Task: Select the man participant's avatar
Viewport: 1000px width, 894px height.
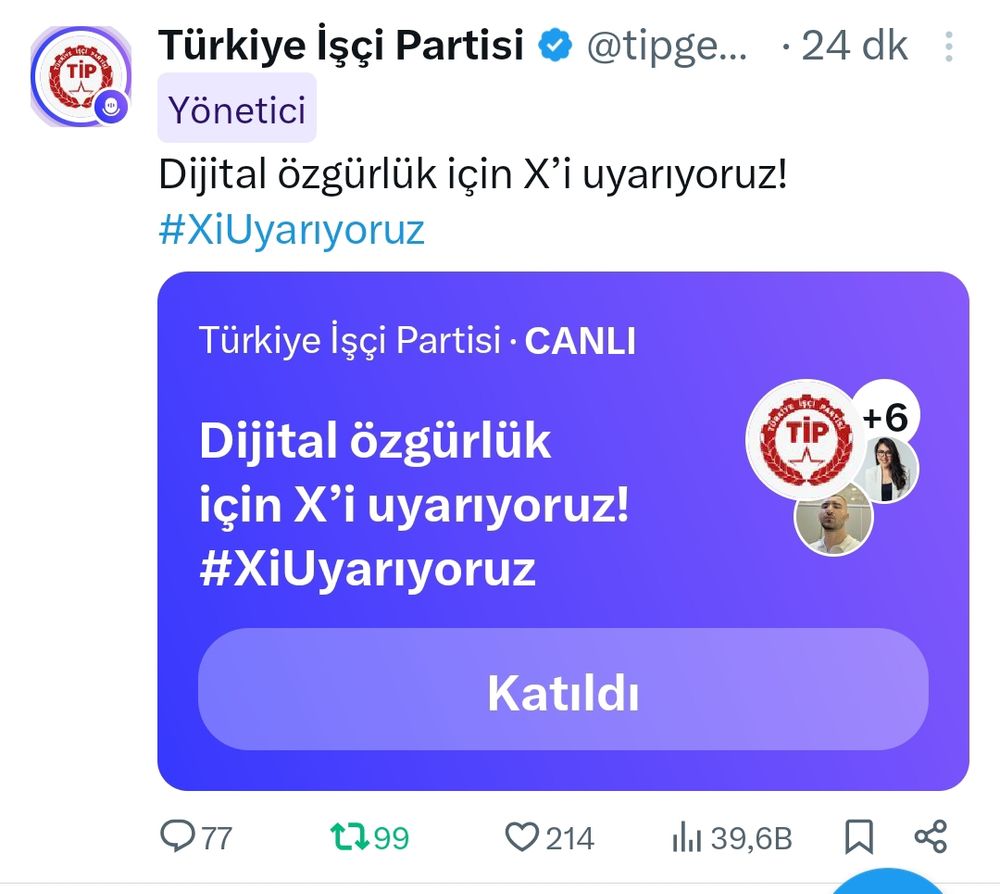Action: [833, 518]
